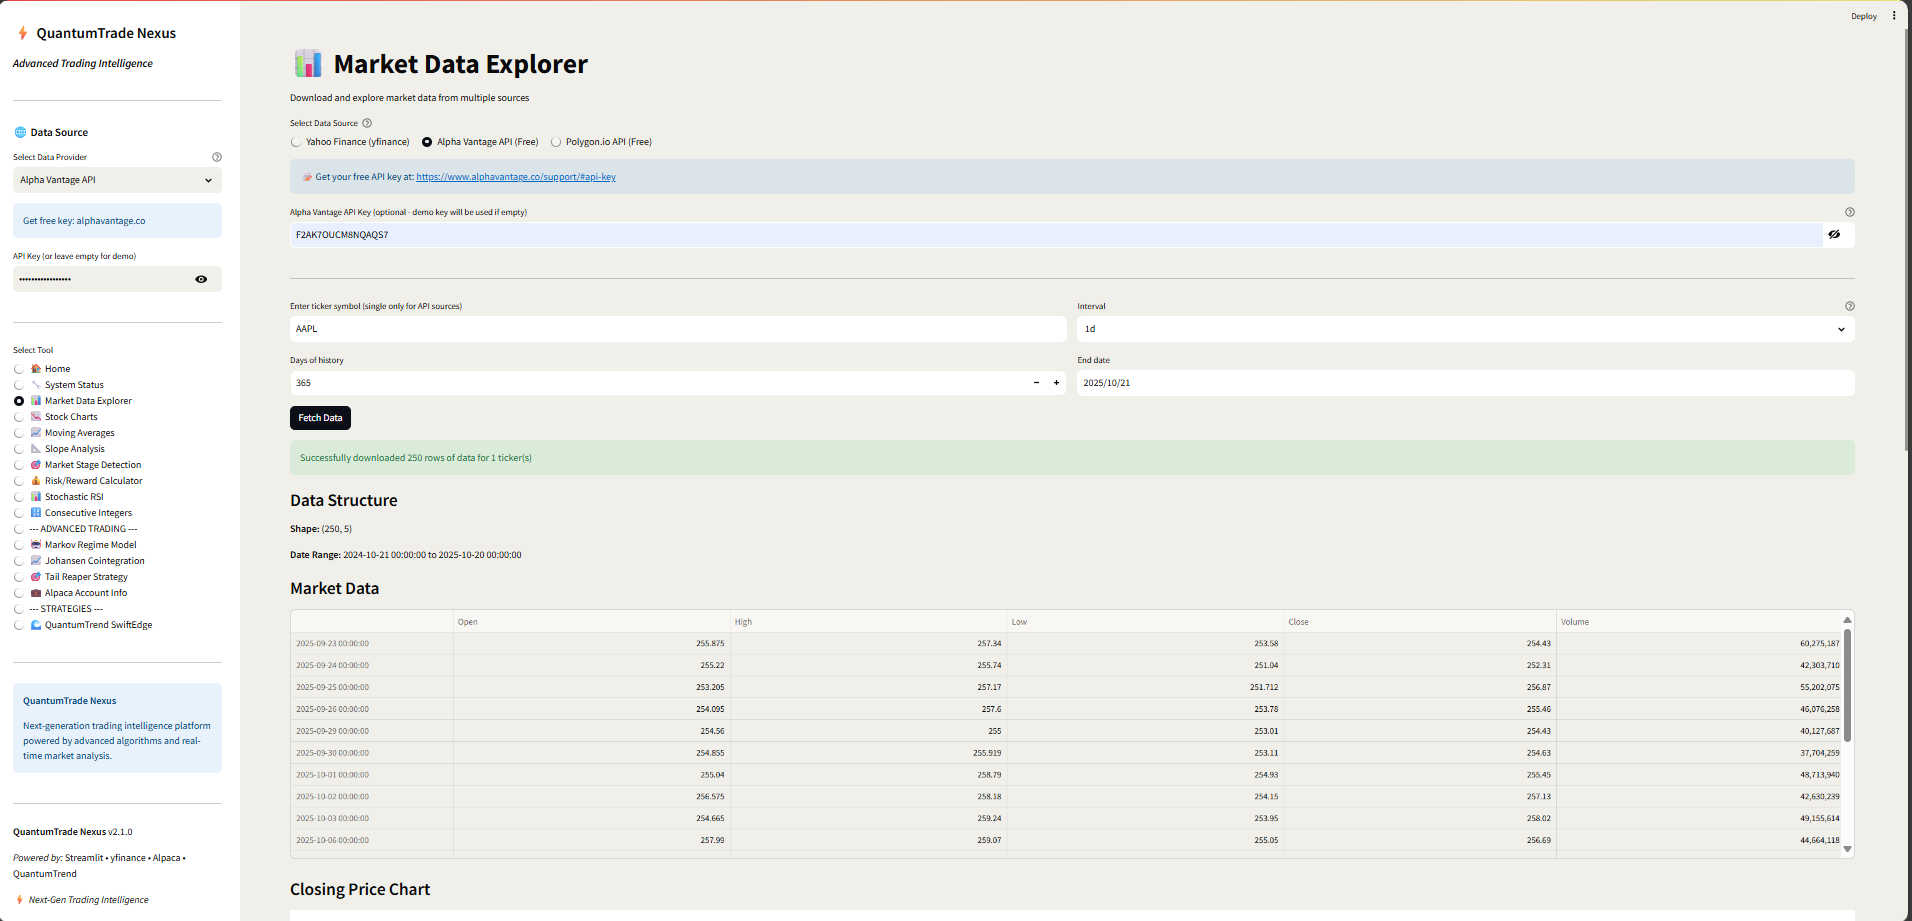The height and width of the screenshot is (921, 1912).
Task: Select the Home tool
Action: pos(43,369)
